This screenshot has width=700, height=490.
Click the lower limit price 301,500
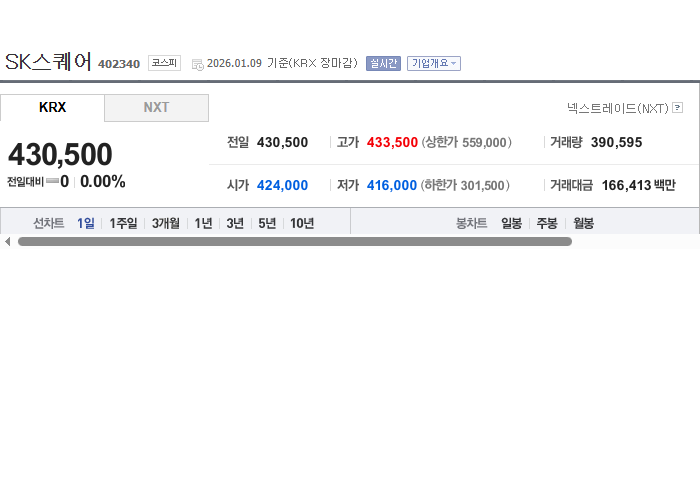pyautogui.click(x=482, y=185)
